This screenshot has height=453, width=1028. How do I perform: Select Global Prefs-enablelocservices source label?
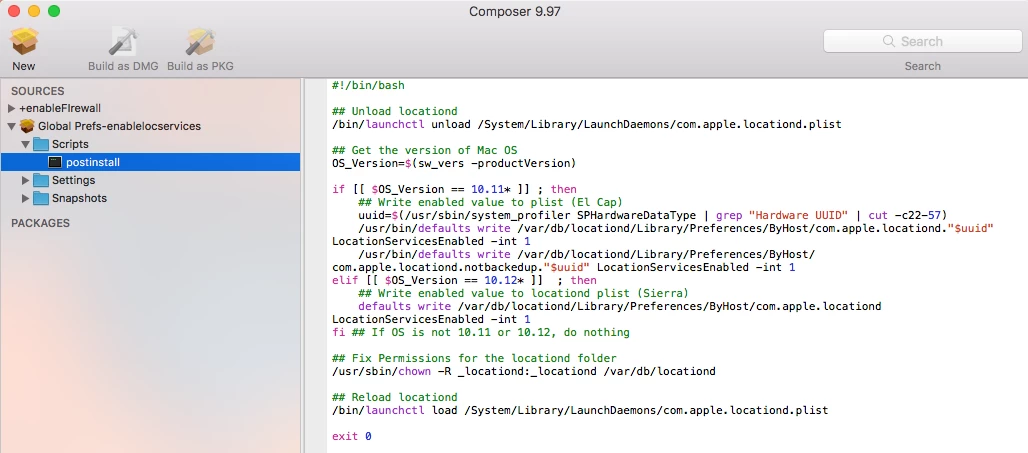tap(119, 126)
